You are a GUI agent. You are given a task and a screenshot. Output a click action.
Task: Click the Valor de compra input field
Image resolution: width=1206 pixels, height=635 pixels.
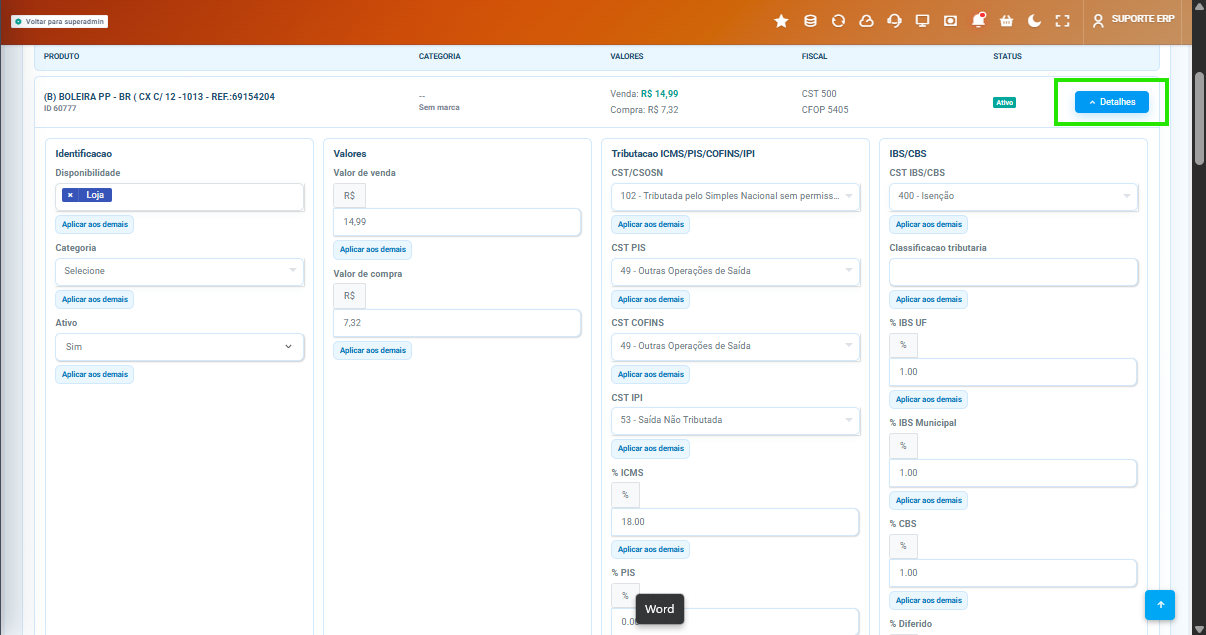click(457, 323)
